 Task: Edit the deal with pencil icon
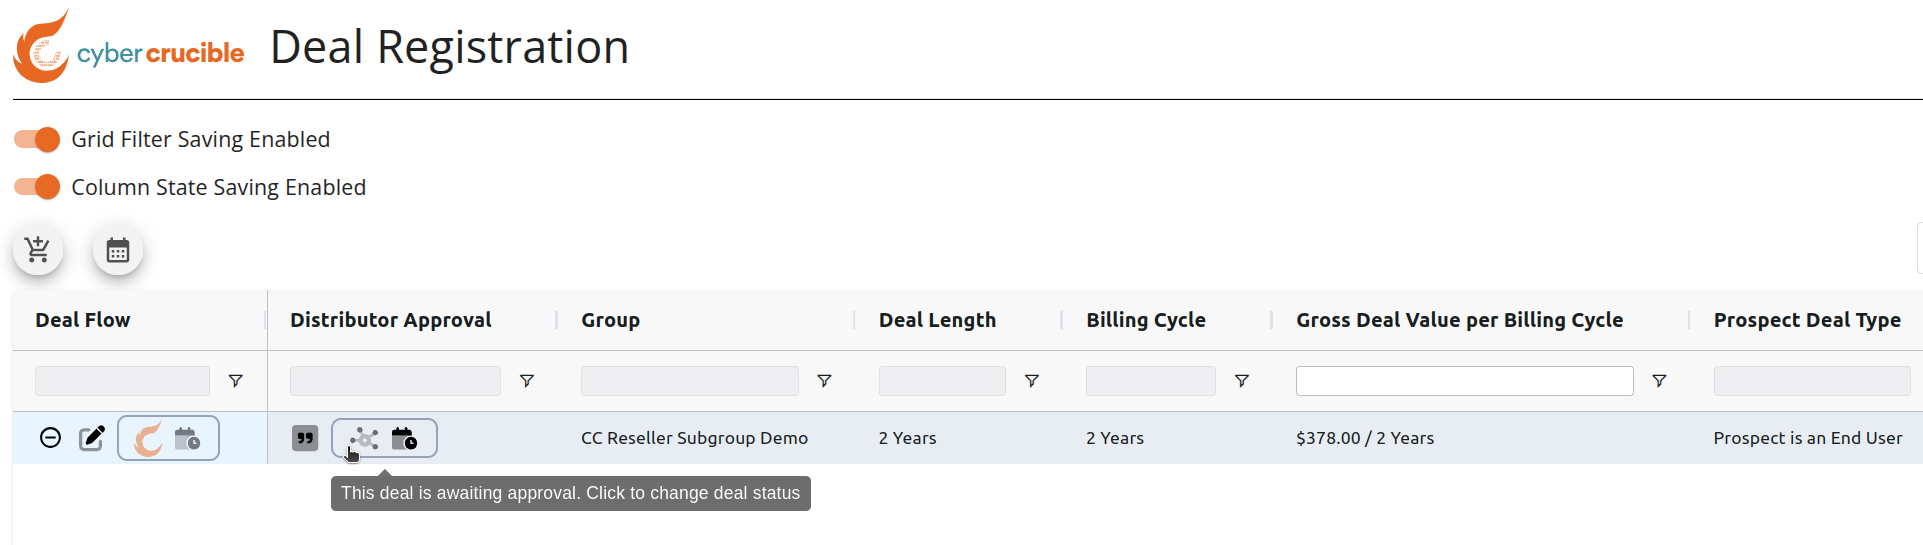pos(92,438)
